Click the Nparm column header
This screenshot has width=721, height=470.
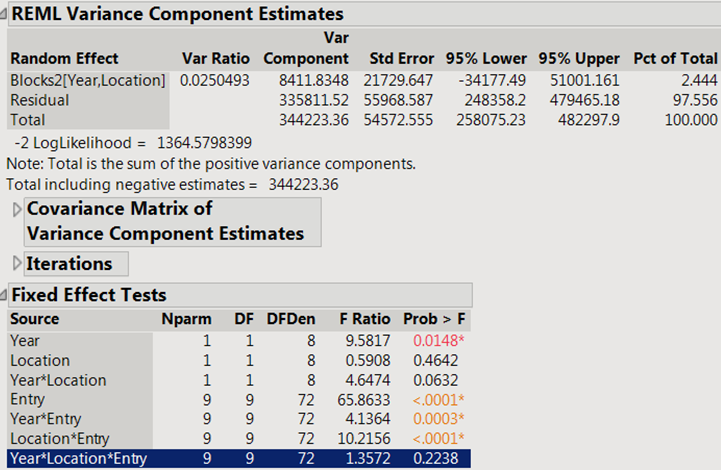click(x=183, y=319)
